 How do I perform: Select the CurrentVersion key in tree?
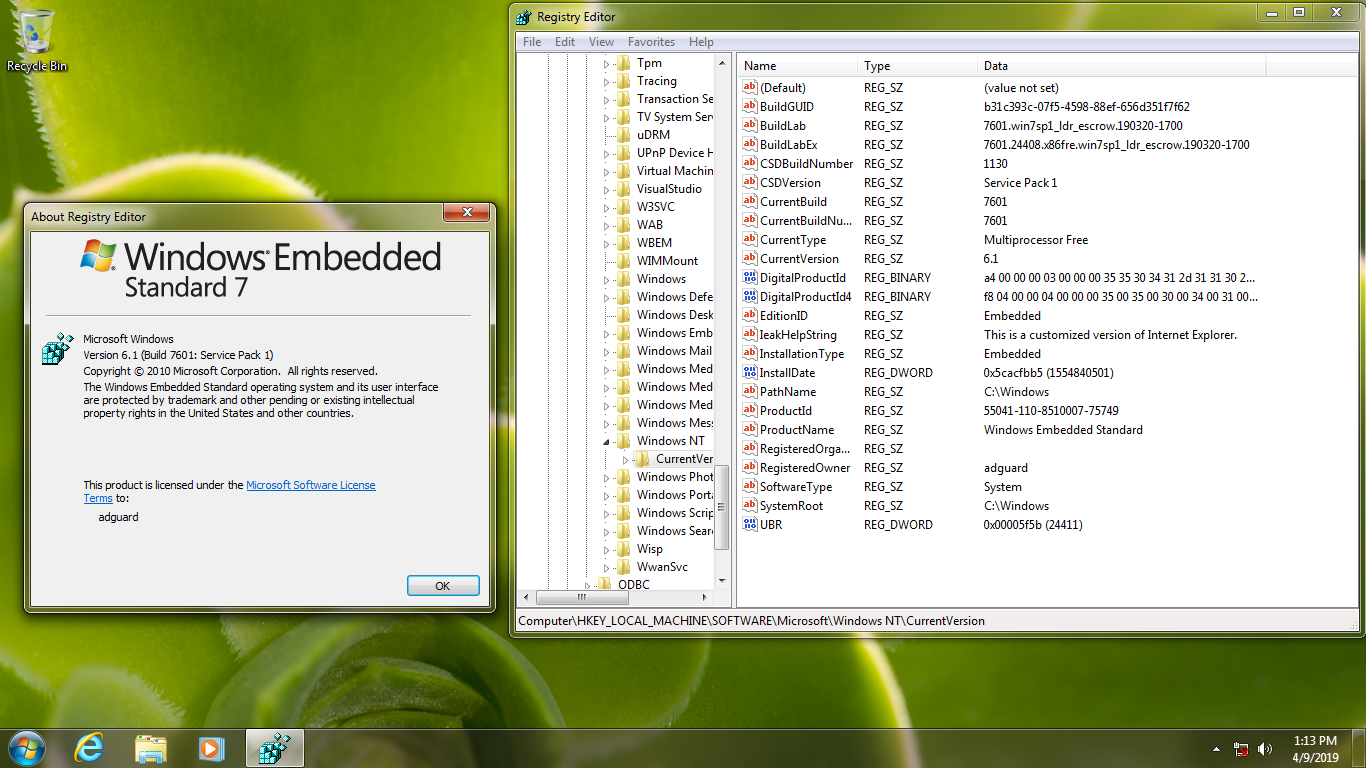(684, 459)
